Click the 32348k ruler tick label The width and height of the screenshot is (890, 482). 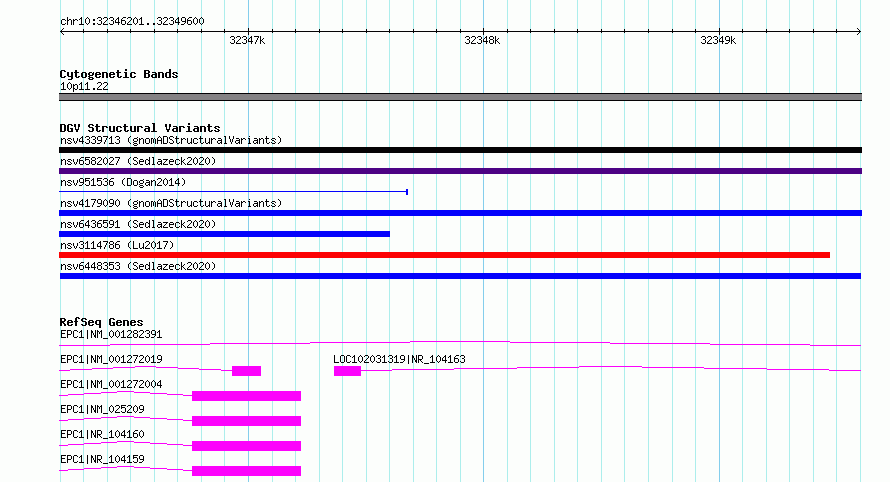482,40
